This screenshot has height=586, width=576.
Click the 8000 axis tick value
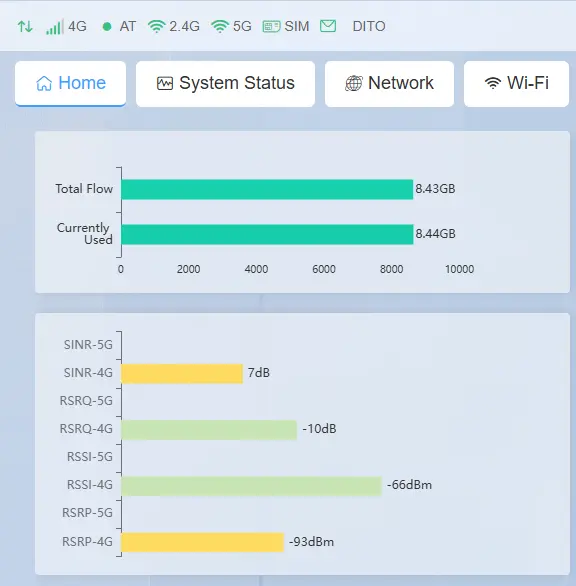pyautogui.click(x=391, y=269)
